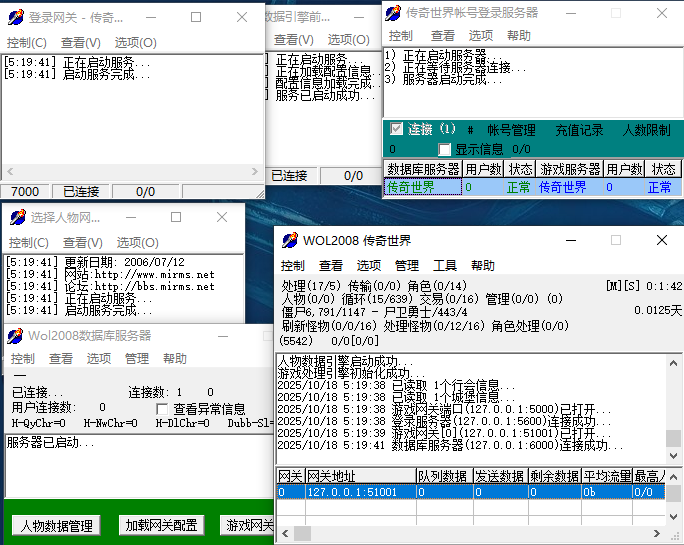This screenshot has width=684, height=545.
Task: Toggle the 连接 checkbox in login server
Action: tap(396, 129)
